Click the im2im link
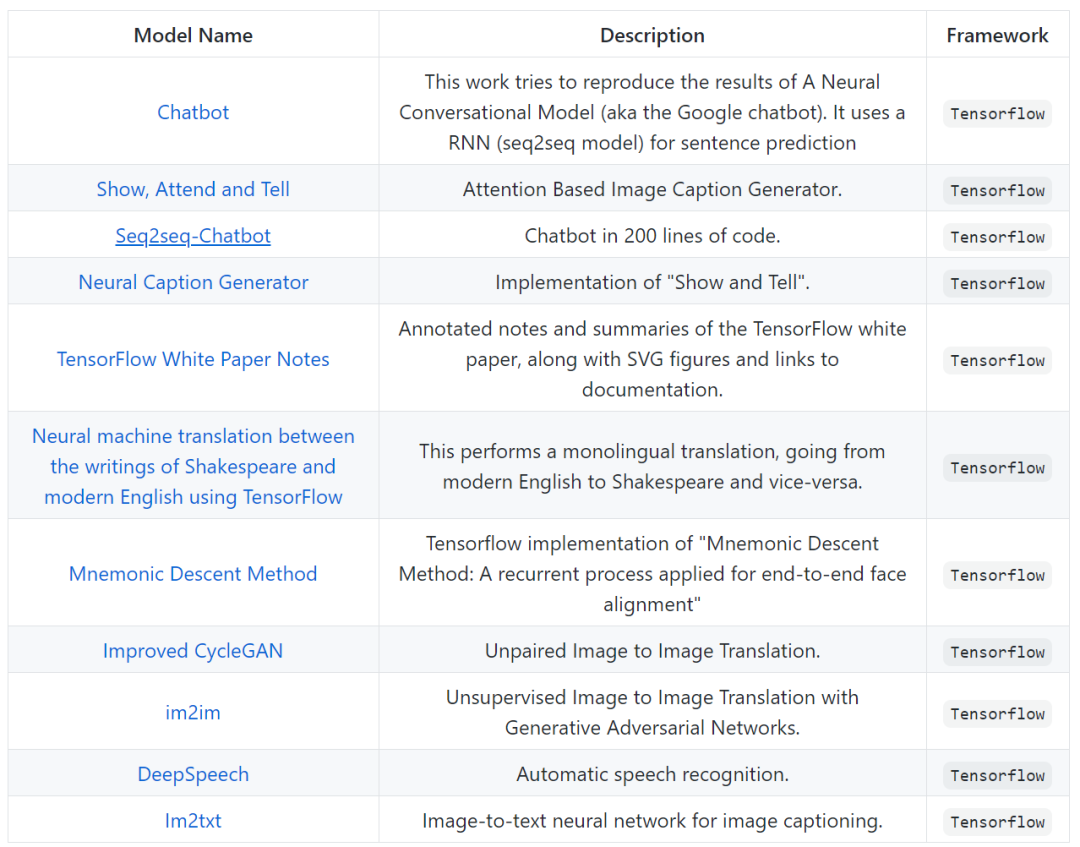Viewport: 1080px width, 847px height. point(193,712)
